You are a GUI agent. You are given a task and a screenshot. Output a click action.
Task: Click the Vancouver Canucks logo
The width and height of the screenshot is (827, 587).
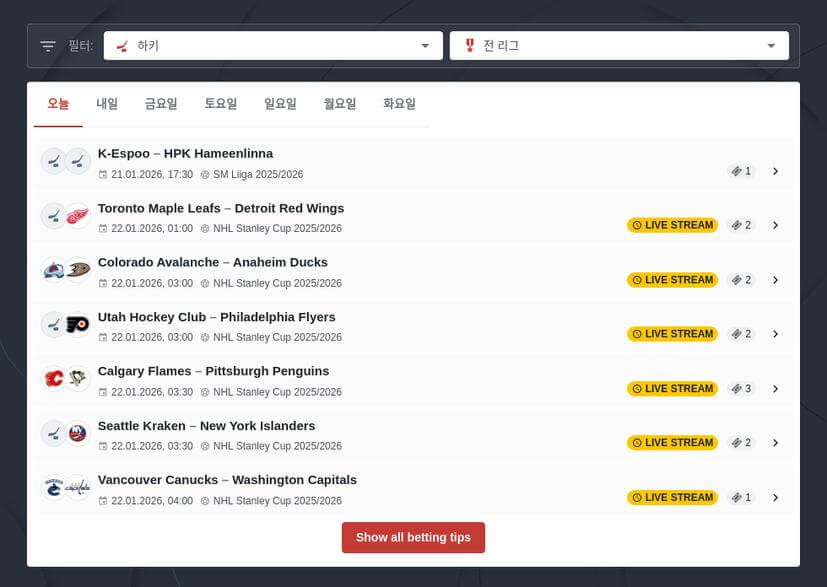tap(54, 488)
